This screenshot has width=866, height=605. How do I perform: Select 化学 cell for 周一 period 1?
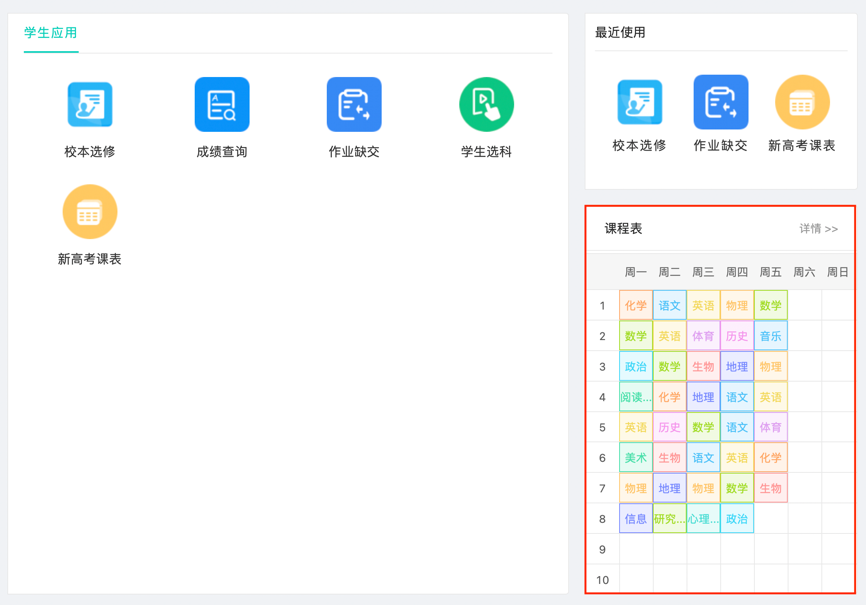[636, 305]
